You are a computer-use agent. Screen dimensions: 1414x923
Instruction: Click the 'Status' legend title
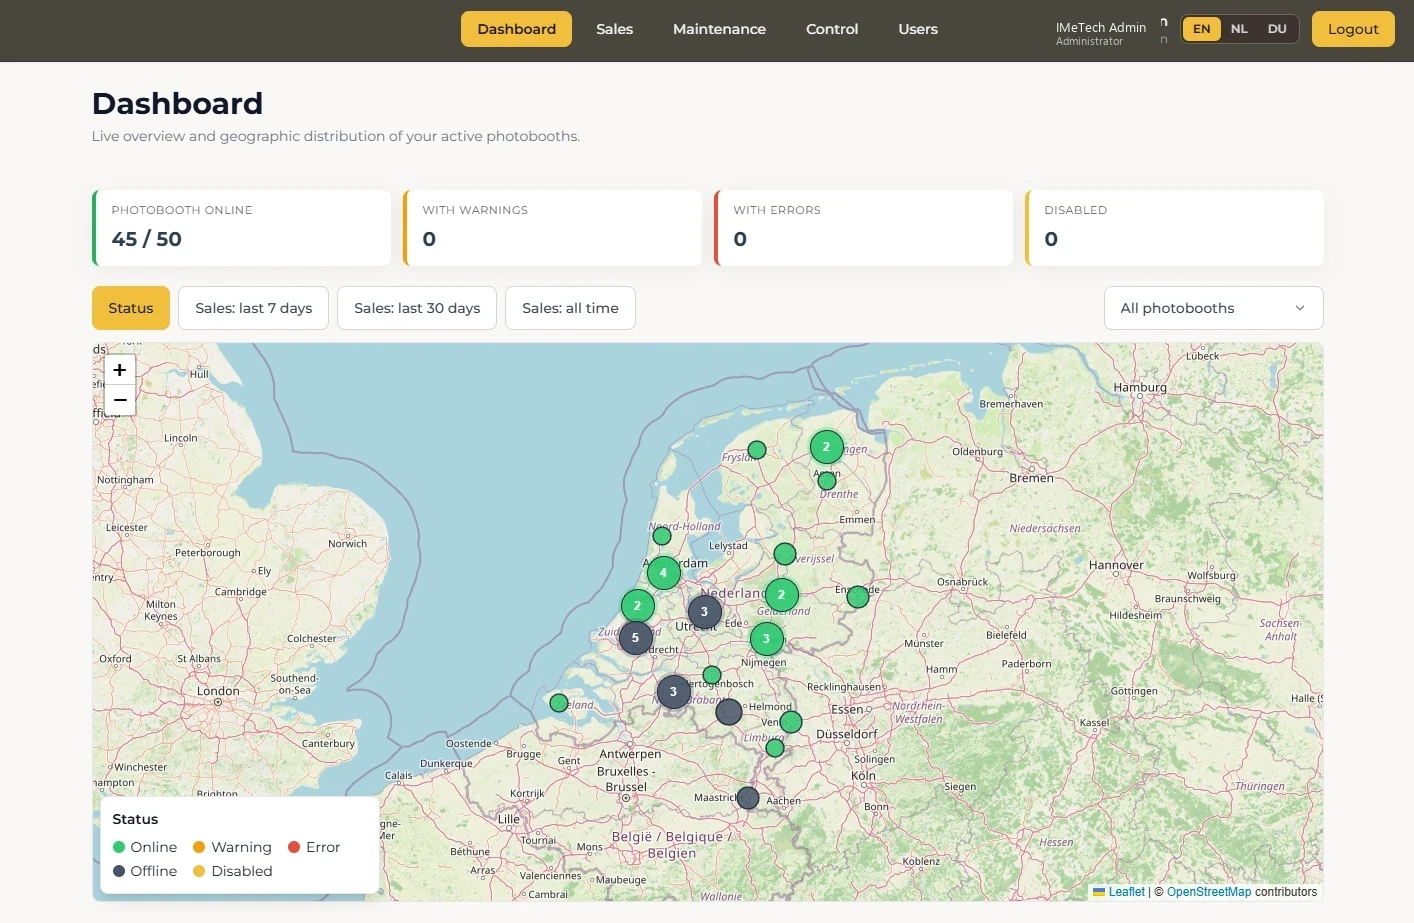pos(135,819)
